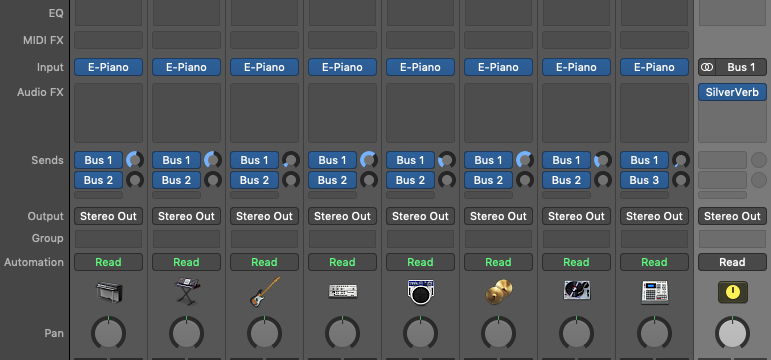Viewport: 771px width, 360px height.
Task: Open the green Read automation menu on electric piano strip
Action: 109,262
